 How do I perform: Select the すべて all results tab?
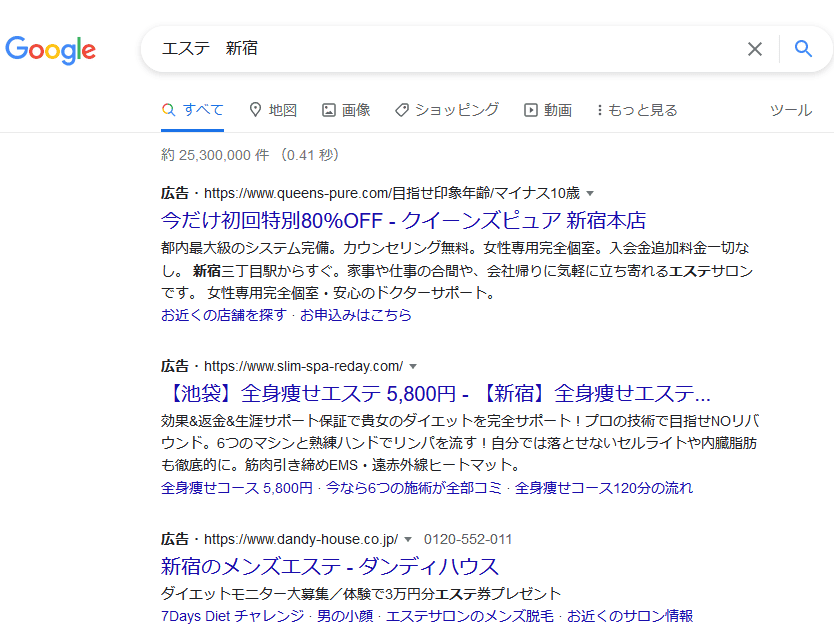point(193,110)
